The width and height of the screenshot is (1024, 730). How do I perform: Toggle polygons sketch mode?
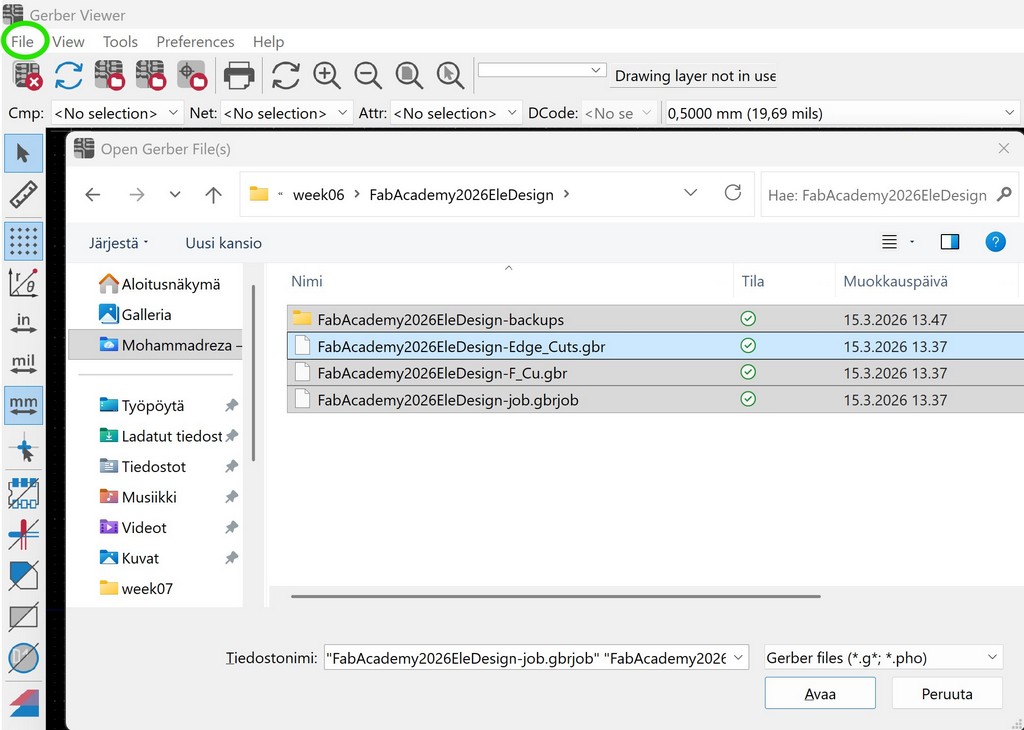[24, 576]
